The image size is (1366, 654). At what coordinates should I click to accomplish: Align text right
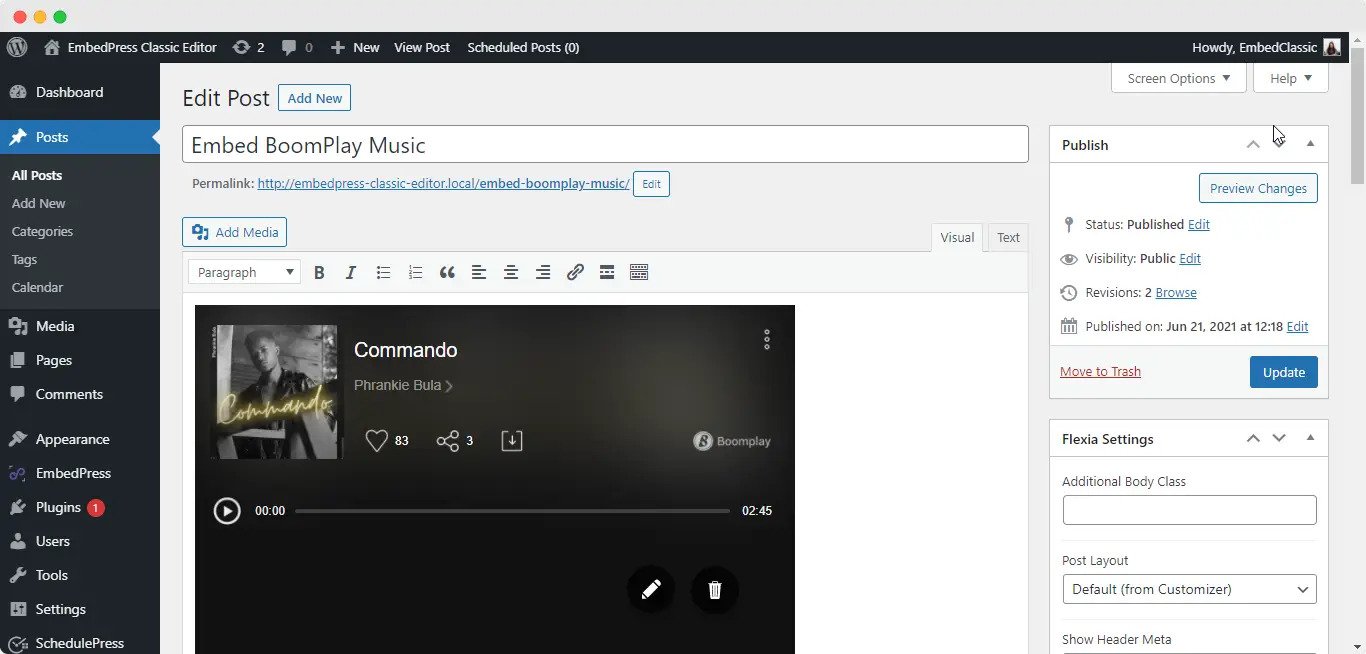click(x=543, y=272)
